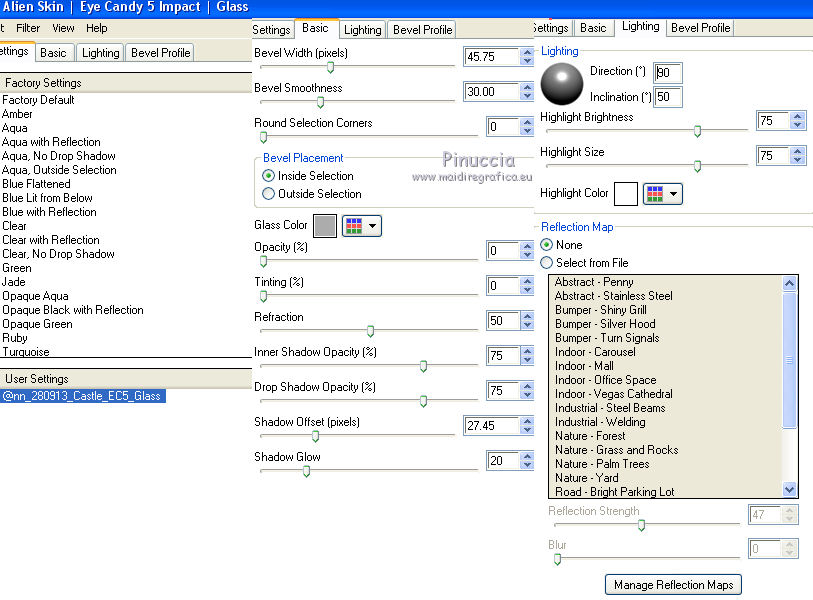813x600 pixels.
Task: Adjust the Tinting stepper arrows
Action: [527, 285]
